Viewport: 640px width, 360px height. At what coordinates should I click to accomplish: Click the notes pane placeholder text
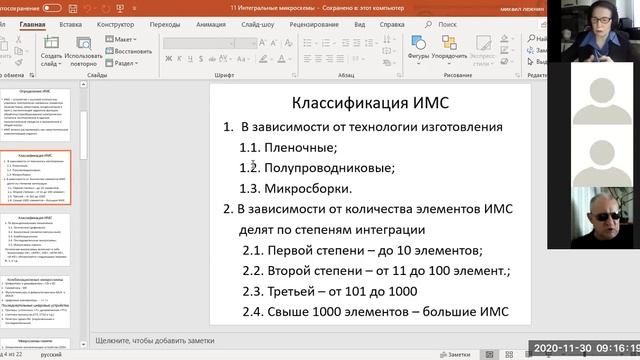pos(155,340)
